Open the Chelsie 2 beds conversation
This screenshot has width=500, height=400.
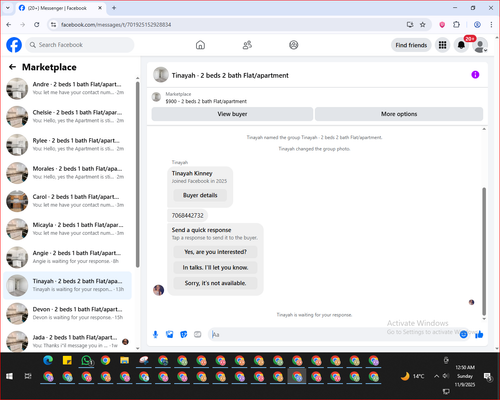[68, 117]
